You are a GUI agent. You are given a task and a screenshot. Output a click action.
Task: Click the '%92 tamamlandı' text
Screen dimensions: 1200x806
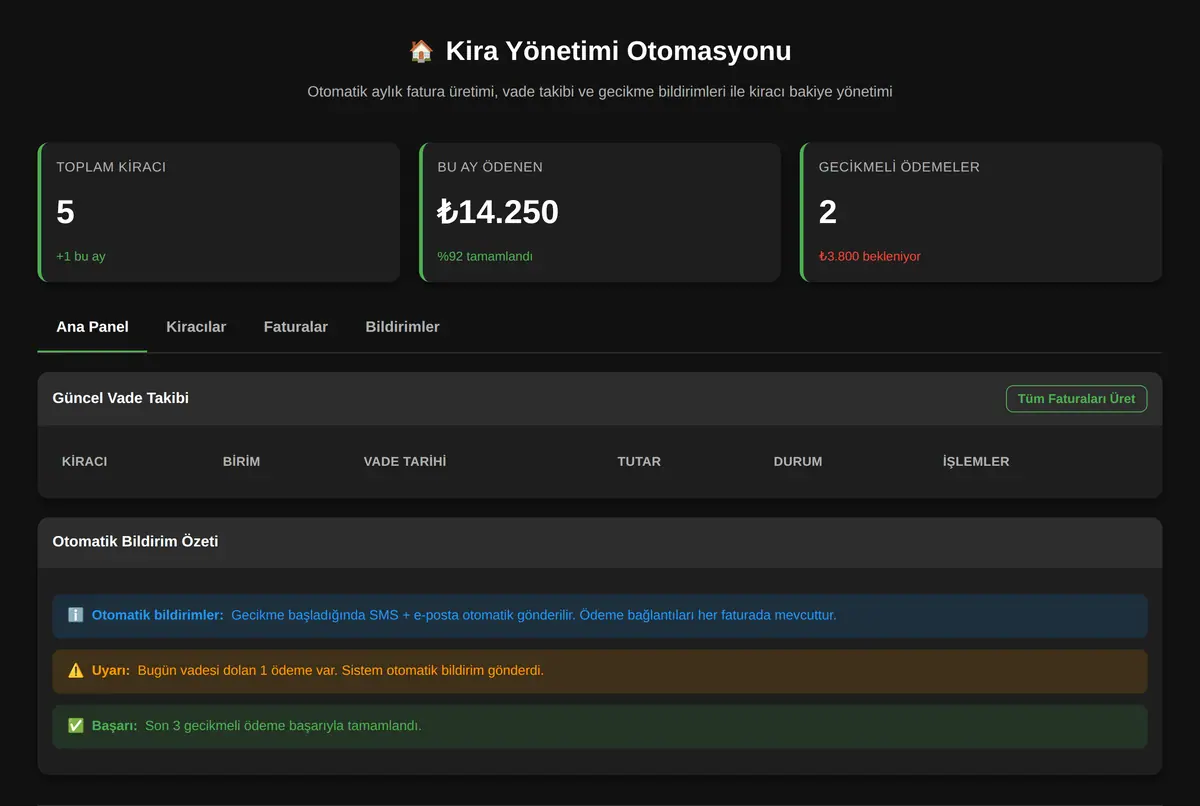click(485, 256)
